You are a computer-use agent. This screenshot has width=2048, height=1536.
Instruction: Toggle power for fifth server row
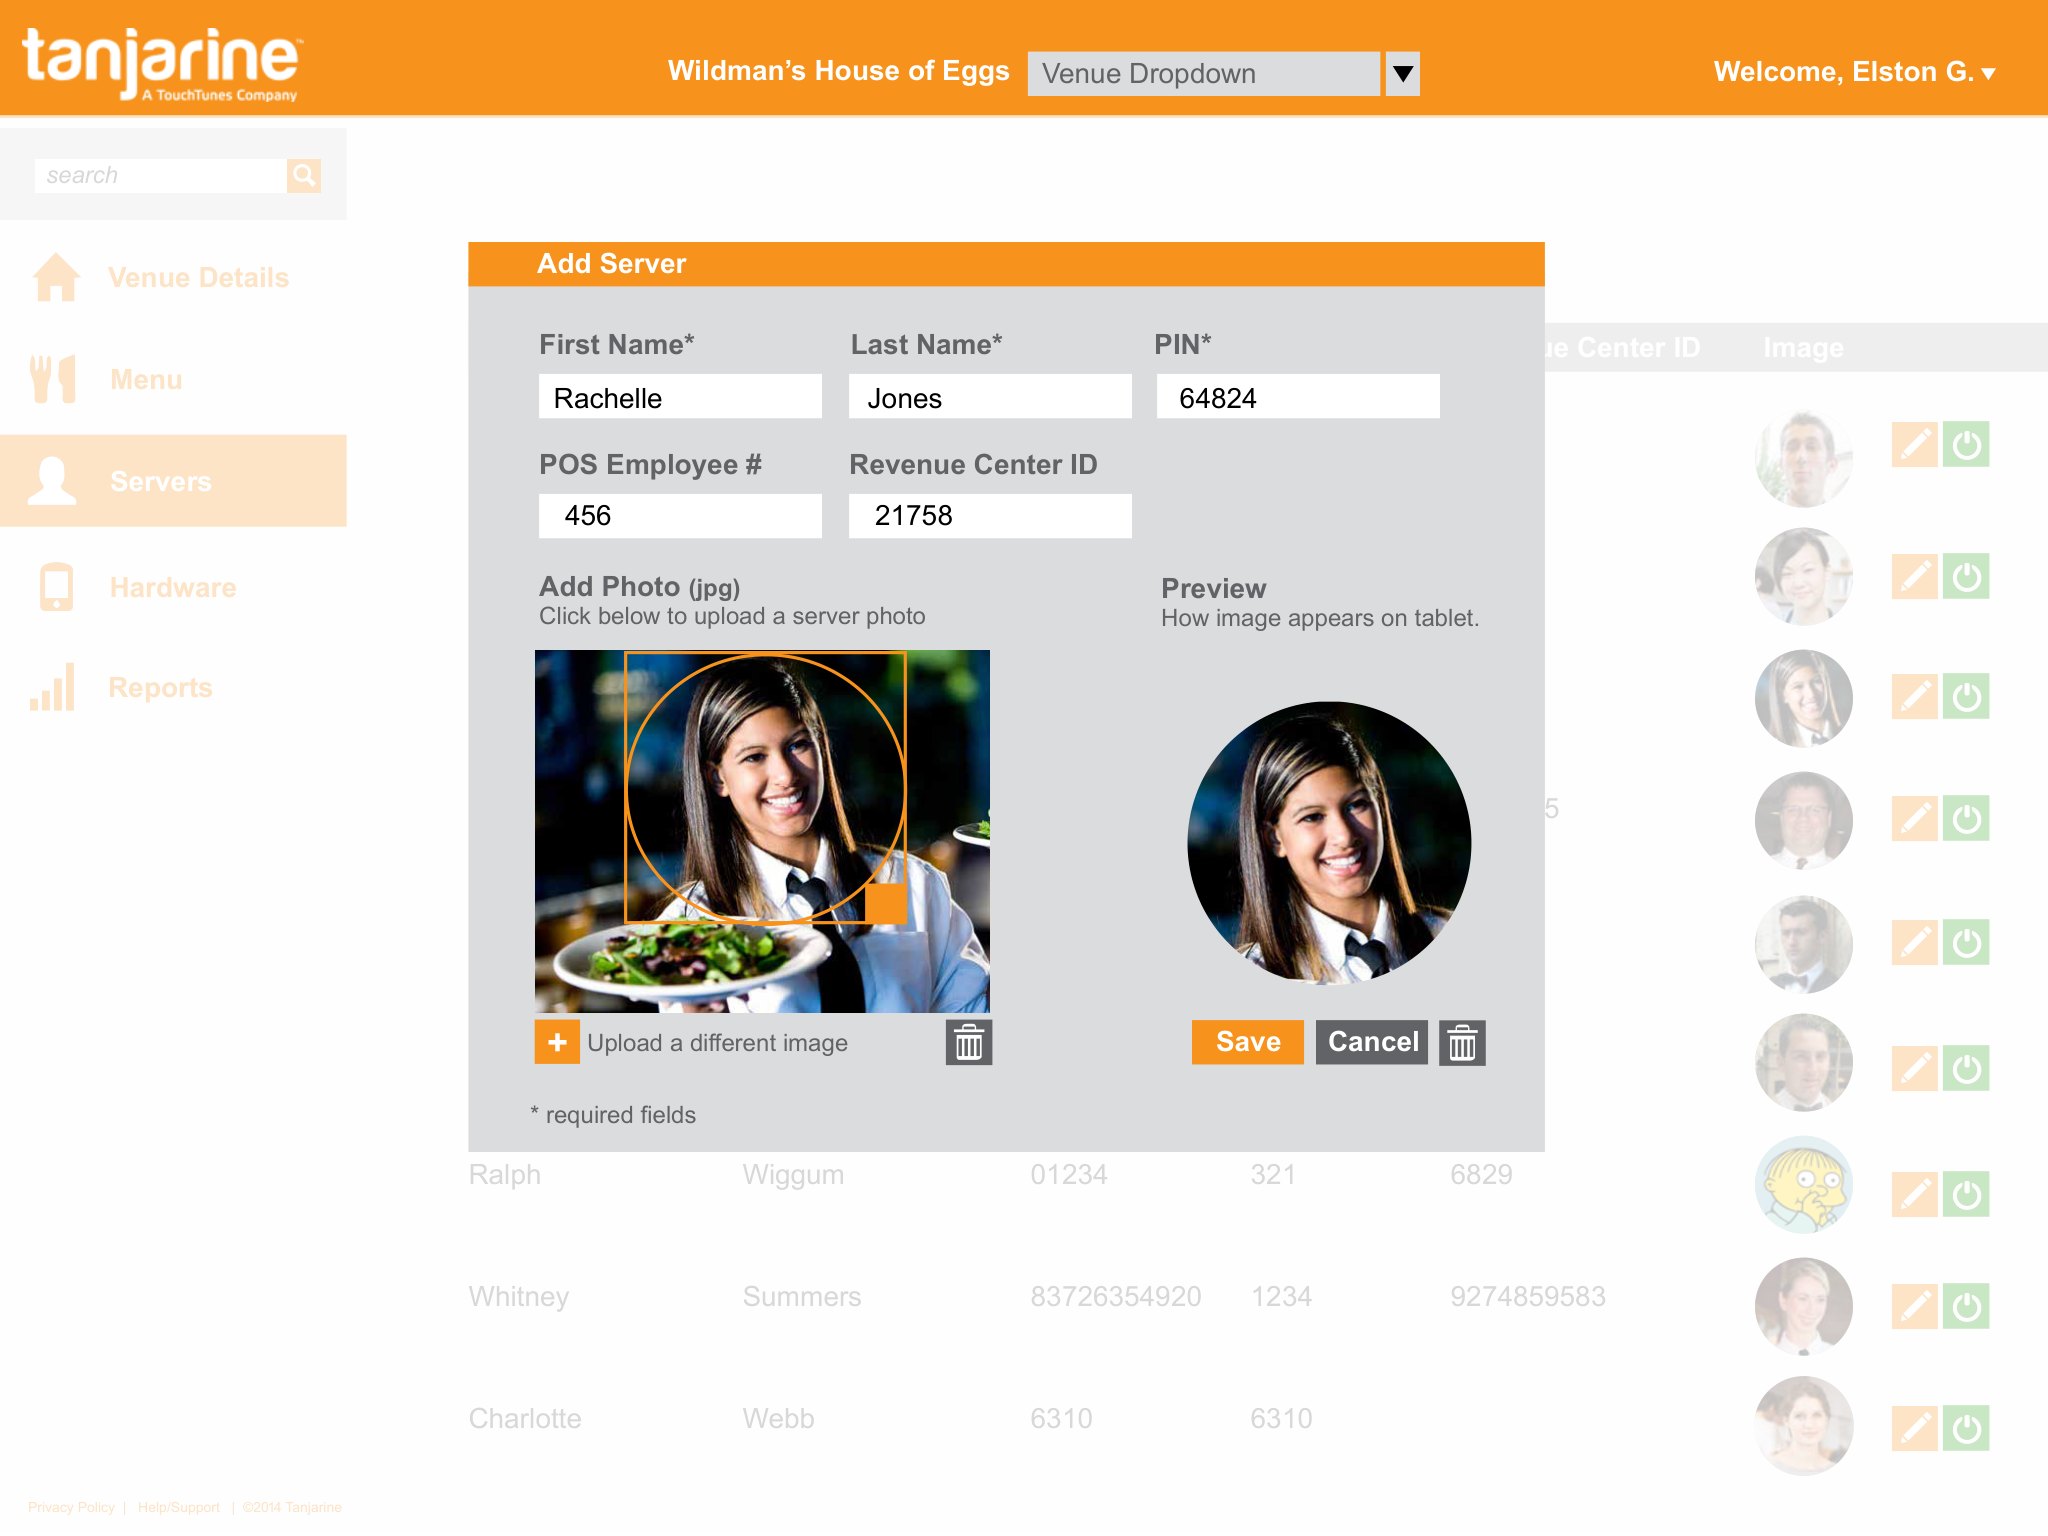(x=1966, y=942)
